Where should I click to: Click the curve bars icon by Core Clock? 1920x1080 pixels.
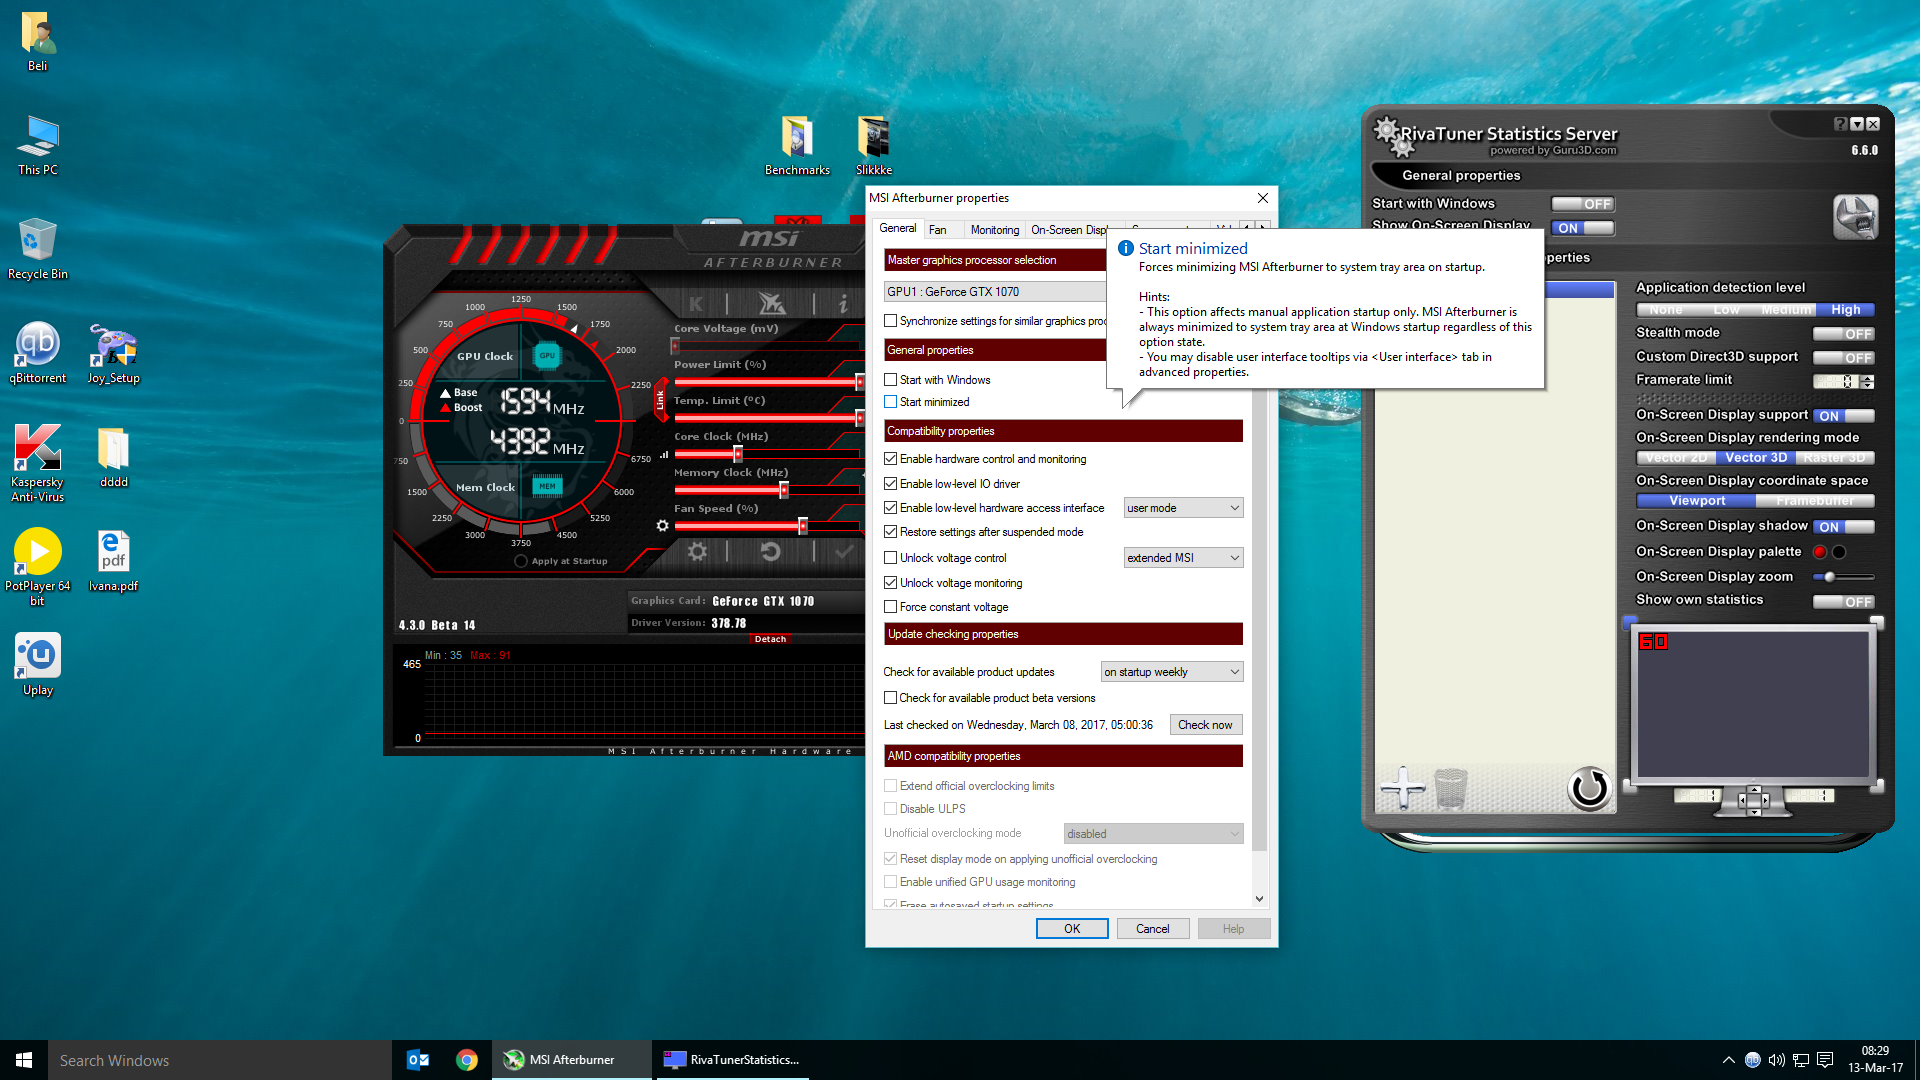pyautogui.click(x=664, y=455)
